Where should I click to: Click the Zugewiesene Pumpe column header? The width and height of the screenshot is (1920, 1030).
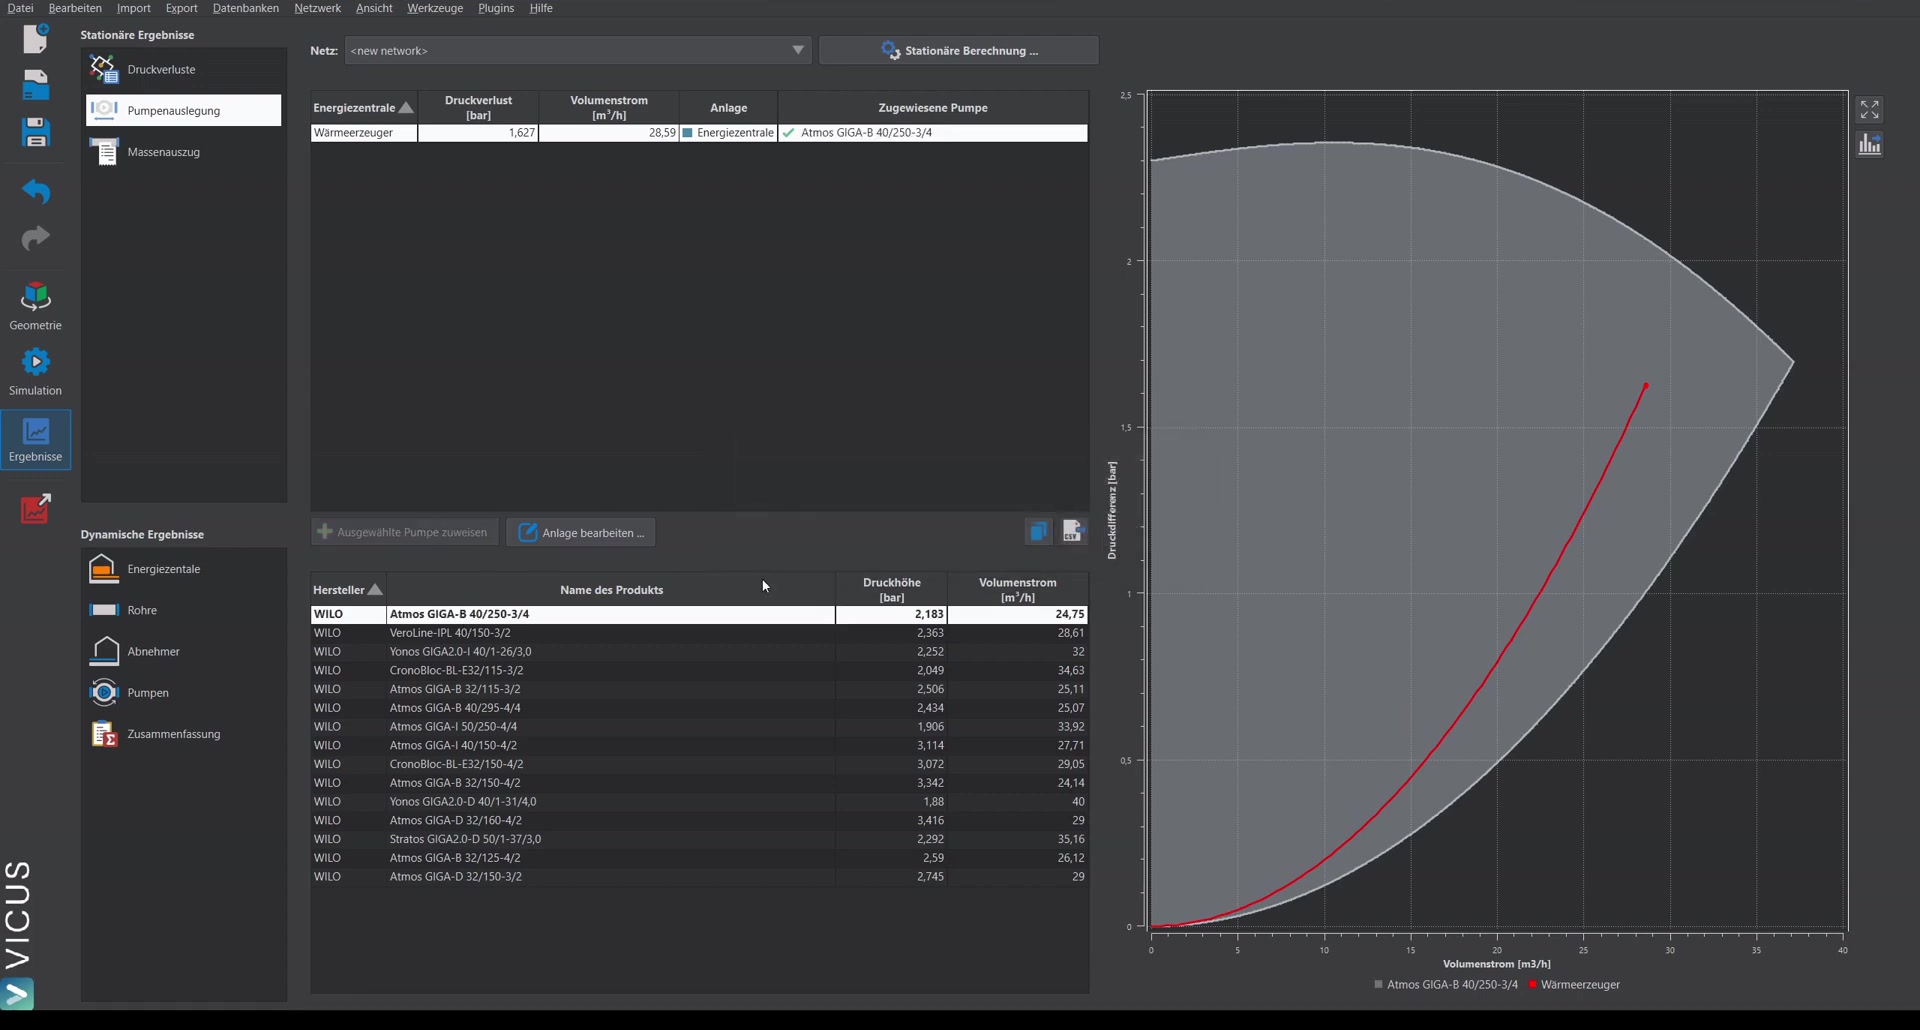point(933,108)
